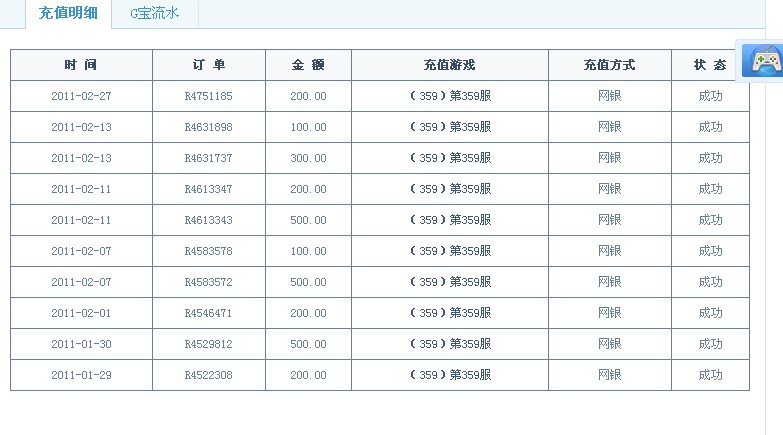783x435 pixels.
Task: Click the 状态 column header
Action: pos(710,65)
